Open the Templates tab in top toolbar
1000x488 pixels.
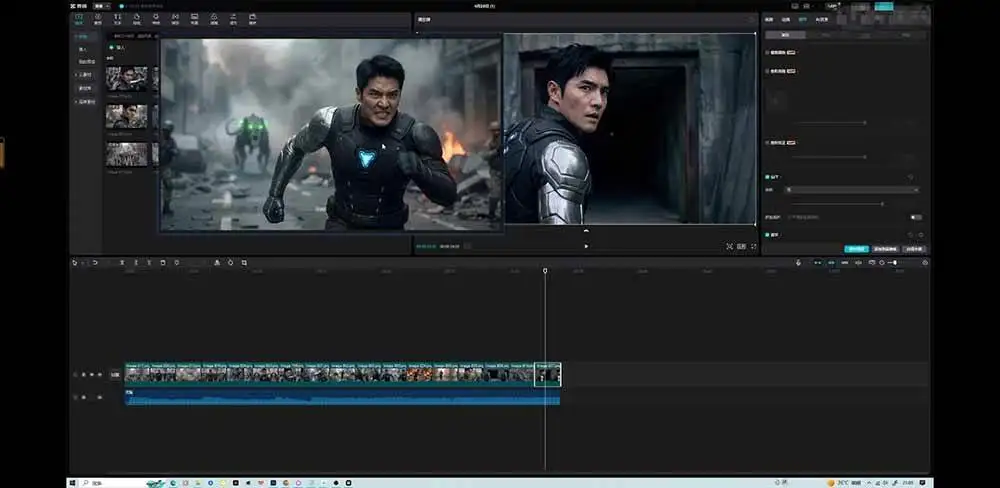(x=253, y=19)
